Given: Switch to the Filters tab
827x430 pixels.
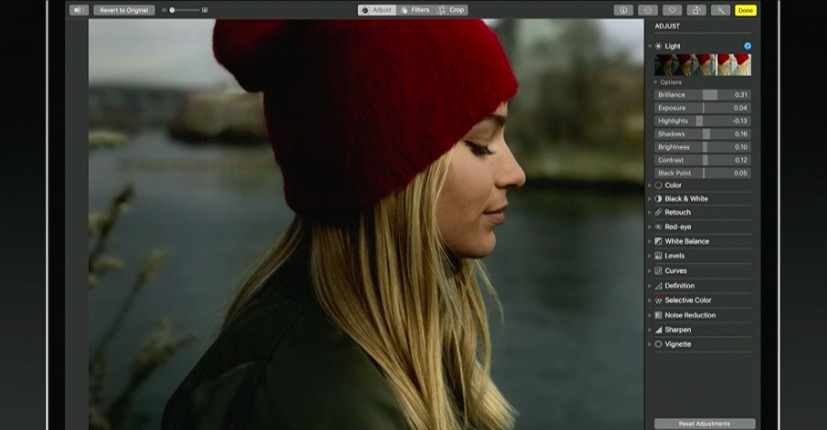Looking at the screenshot, I should [415, 10].
